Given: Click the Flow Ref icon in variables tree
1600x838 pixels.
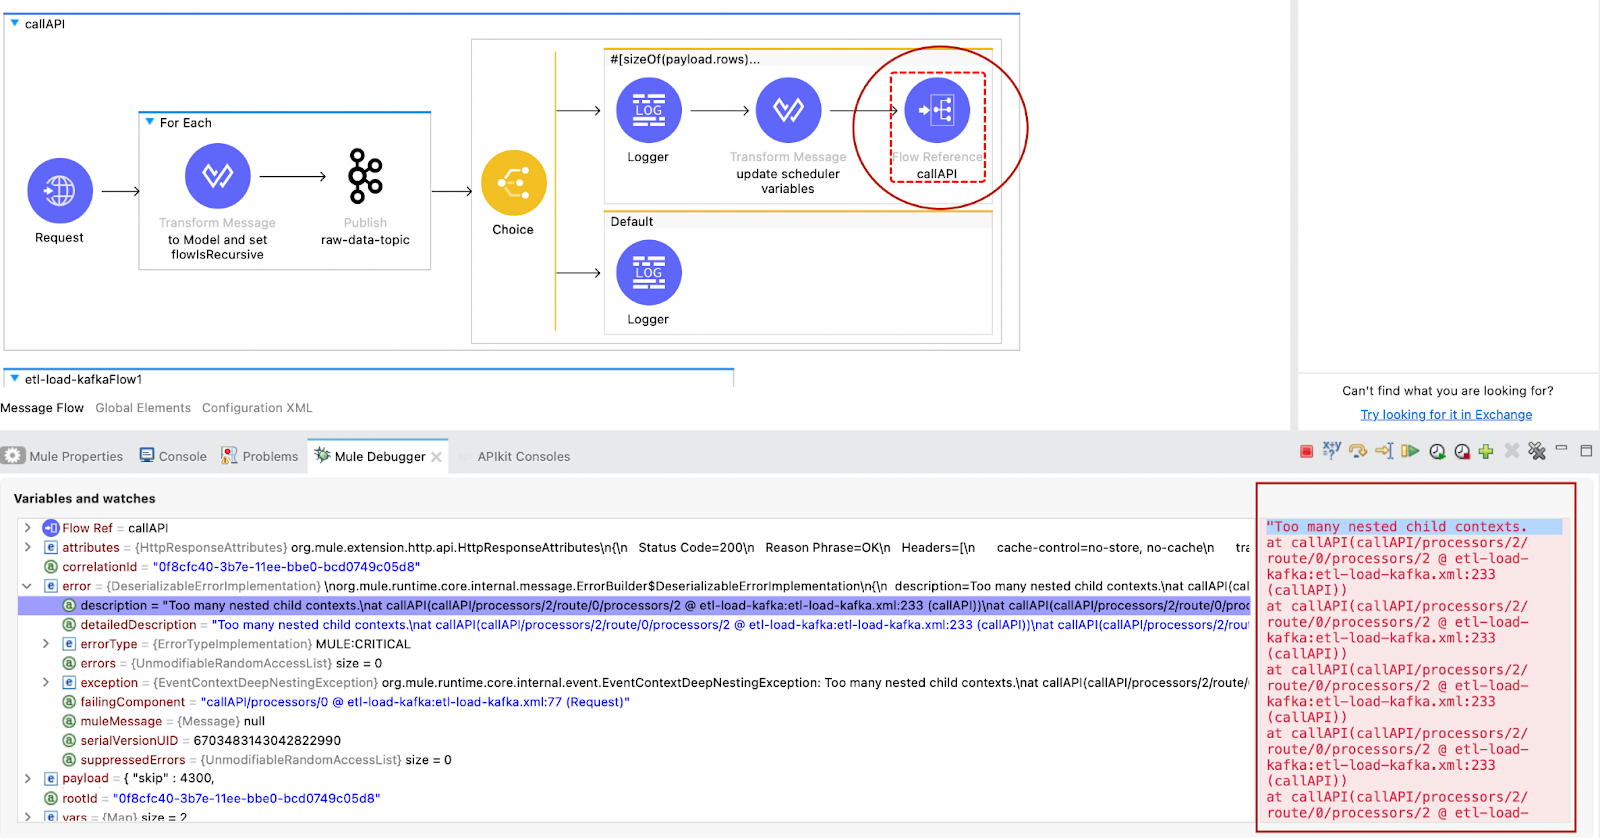Looking at the screenshot, I should [x=51, y=528].
